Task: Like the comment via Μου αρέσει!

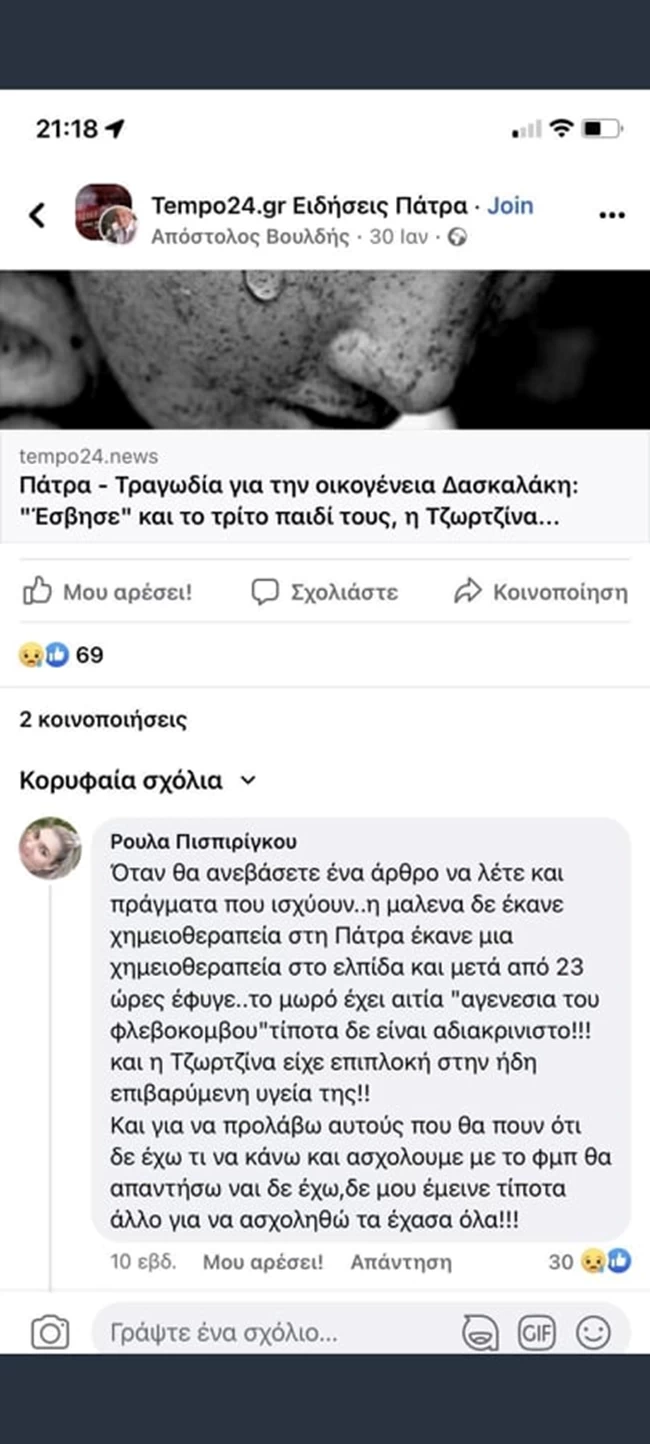Action: click(x=263, y=1262)
